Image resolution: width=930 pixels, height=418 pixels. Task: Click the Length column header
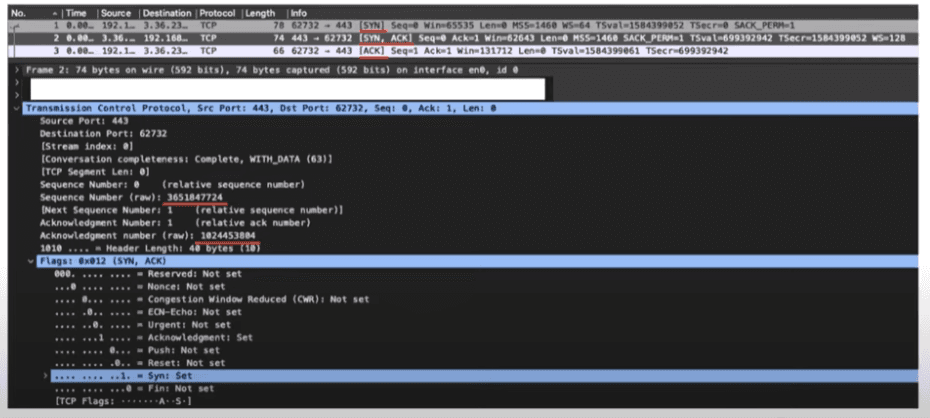[x=260, y=13]
